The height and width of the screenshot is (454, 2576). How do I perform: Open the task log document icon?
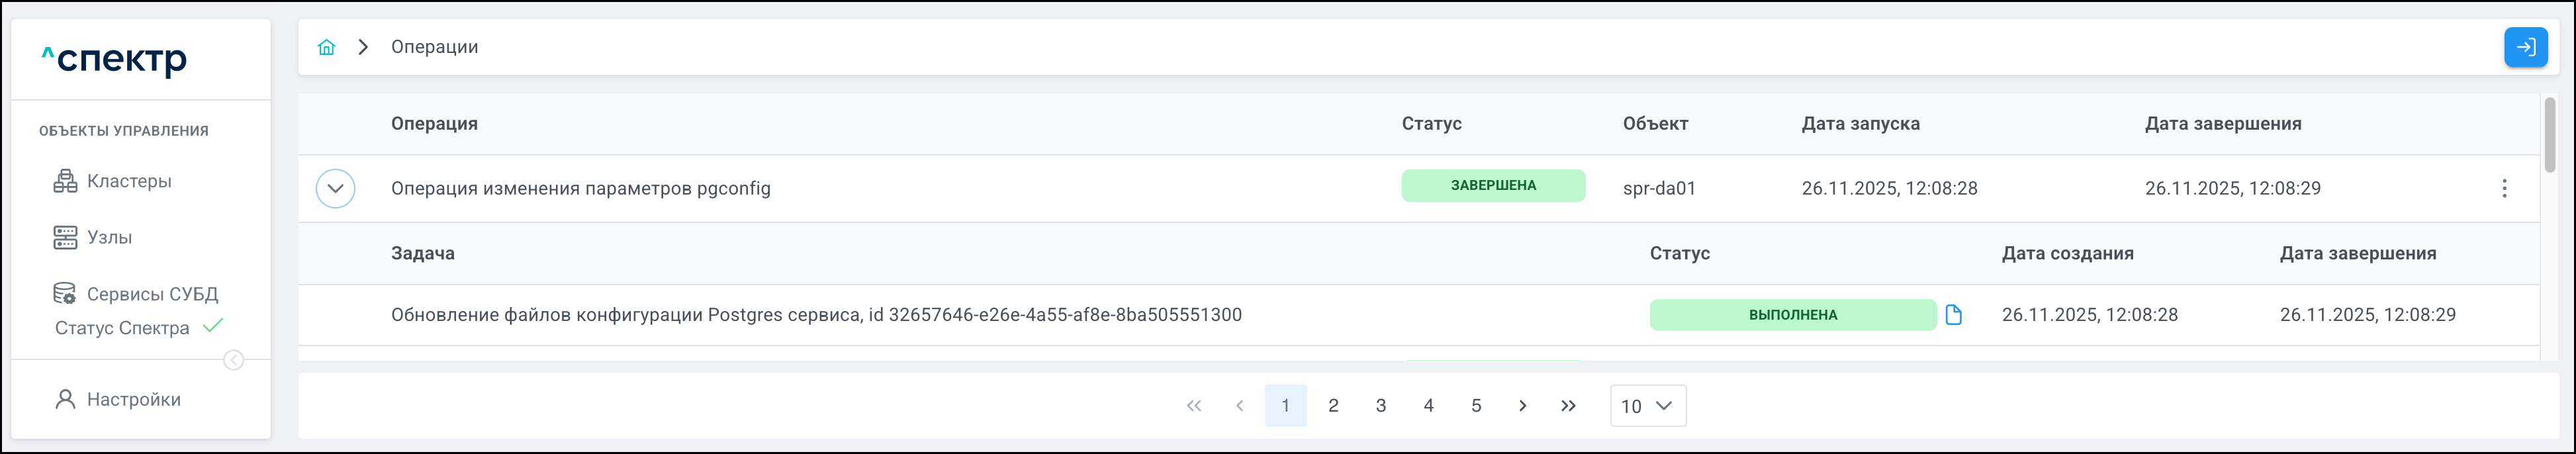click(x=1953, y=315)
